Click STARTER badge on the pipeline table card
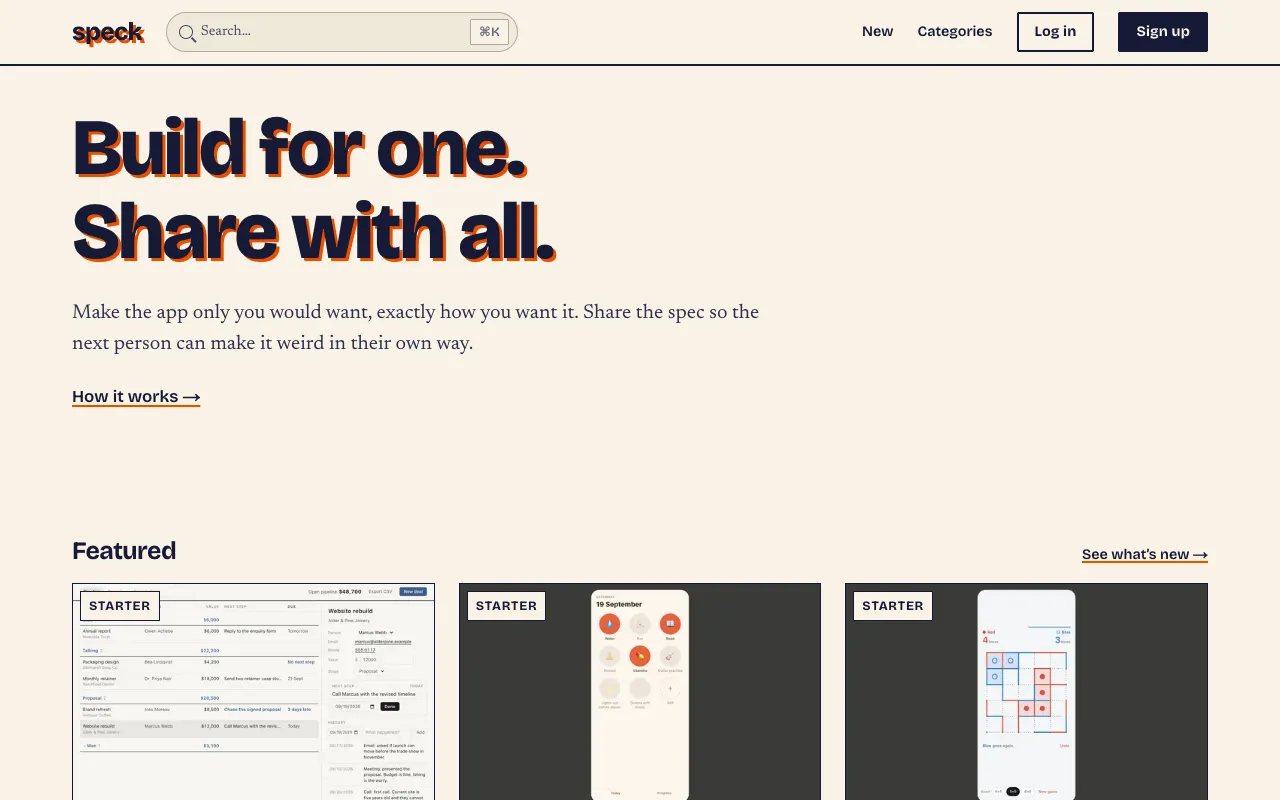The height and width of the screenshot is (800, 1280). coord(120,606)
